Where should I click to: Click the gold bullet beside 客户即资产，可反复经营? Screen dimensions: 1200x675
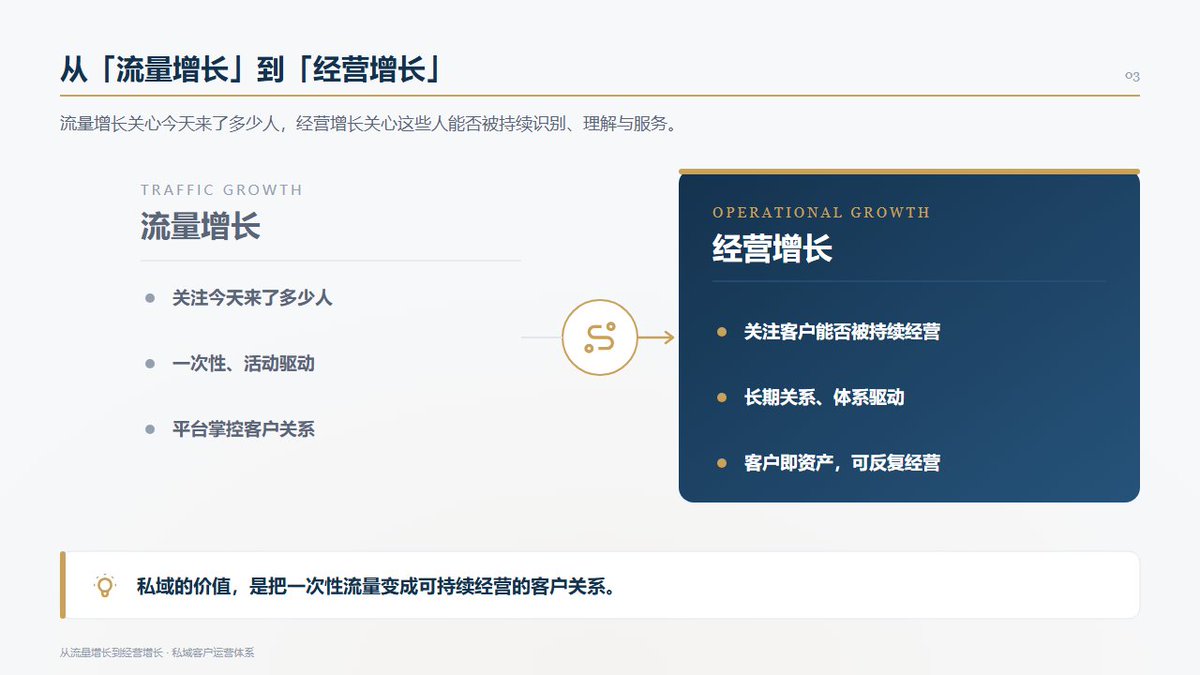[721, 463]
